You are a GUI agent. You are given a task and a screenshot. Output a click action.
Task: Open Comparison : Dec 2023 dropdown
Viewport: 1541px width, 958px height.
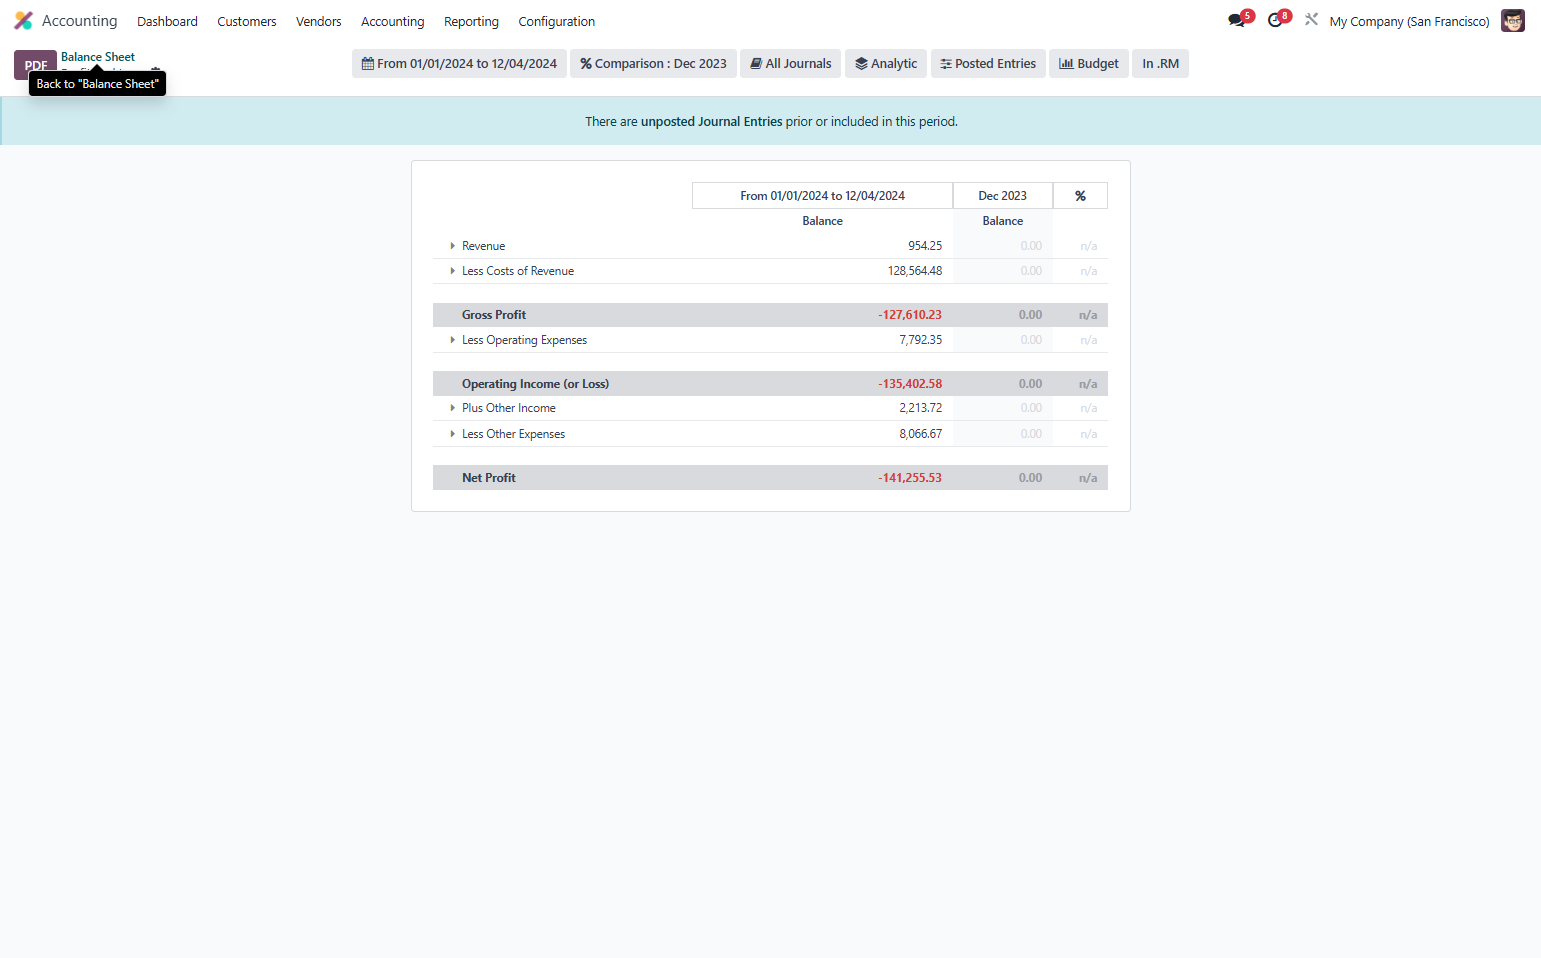click(653, 64)
